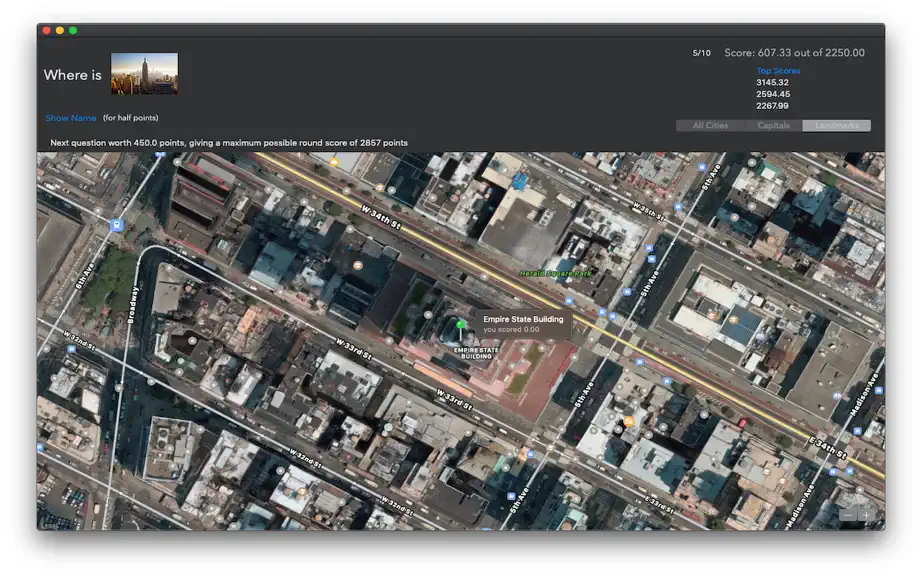Zoom in with the map plus button
Image resolution: width=922 pixels, height=576 pixels.
pyautogui.click(x=866, y=515)
